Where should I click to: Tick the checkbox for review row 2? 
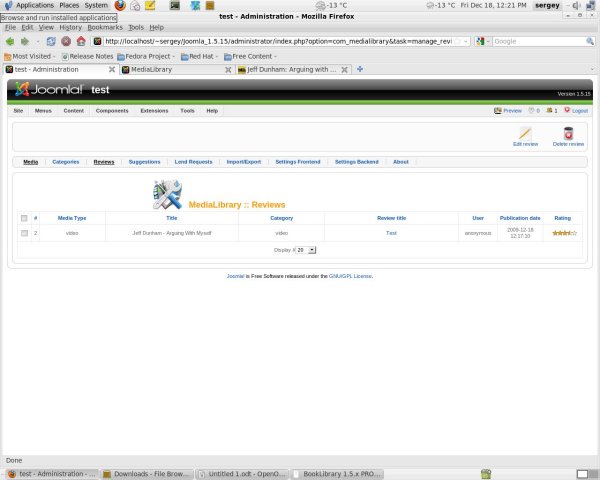pos(24,233)
